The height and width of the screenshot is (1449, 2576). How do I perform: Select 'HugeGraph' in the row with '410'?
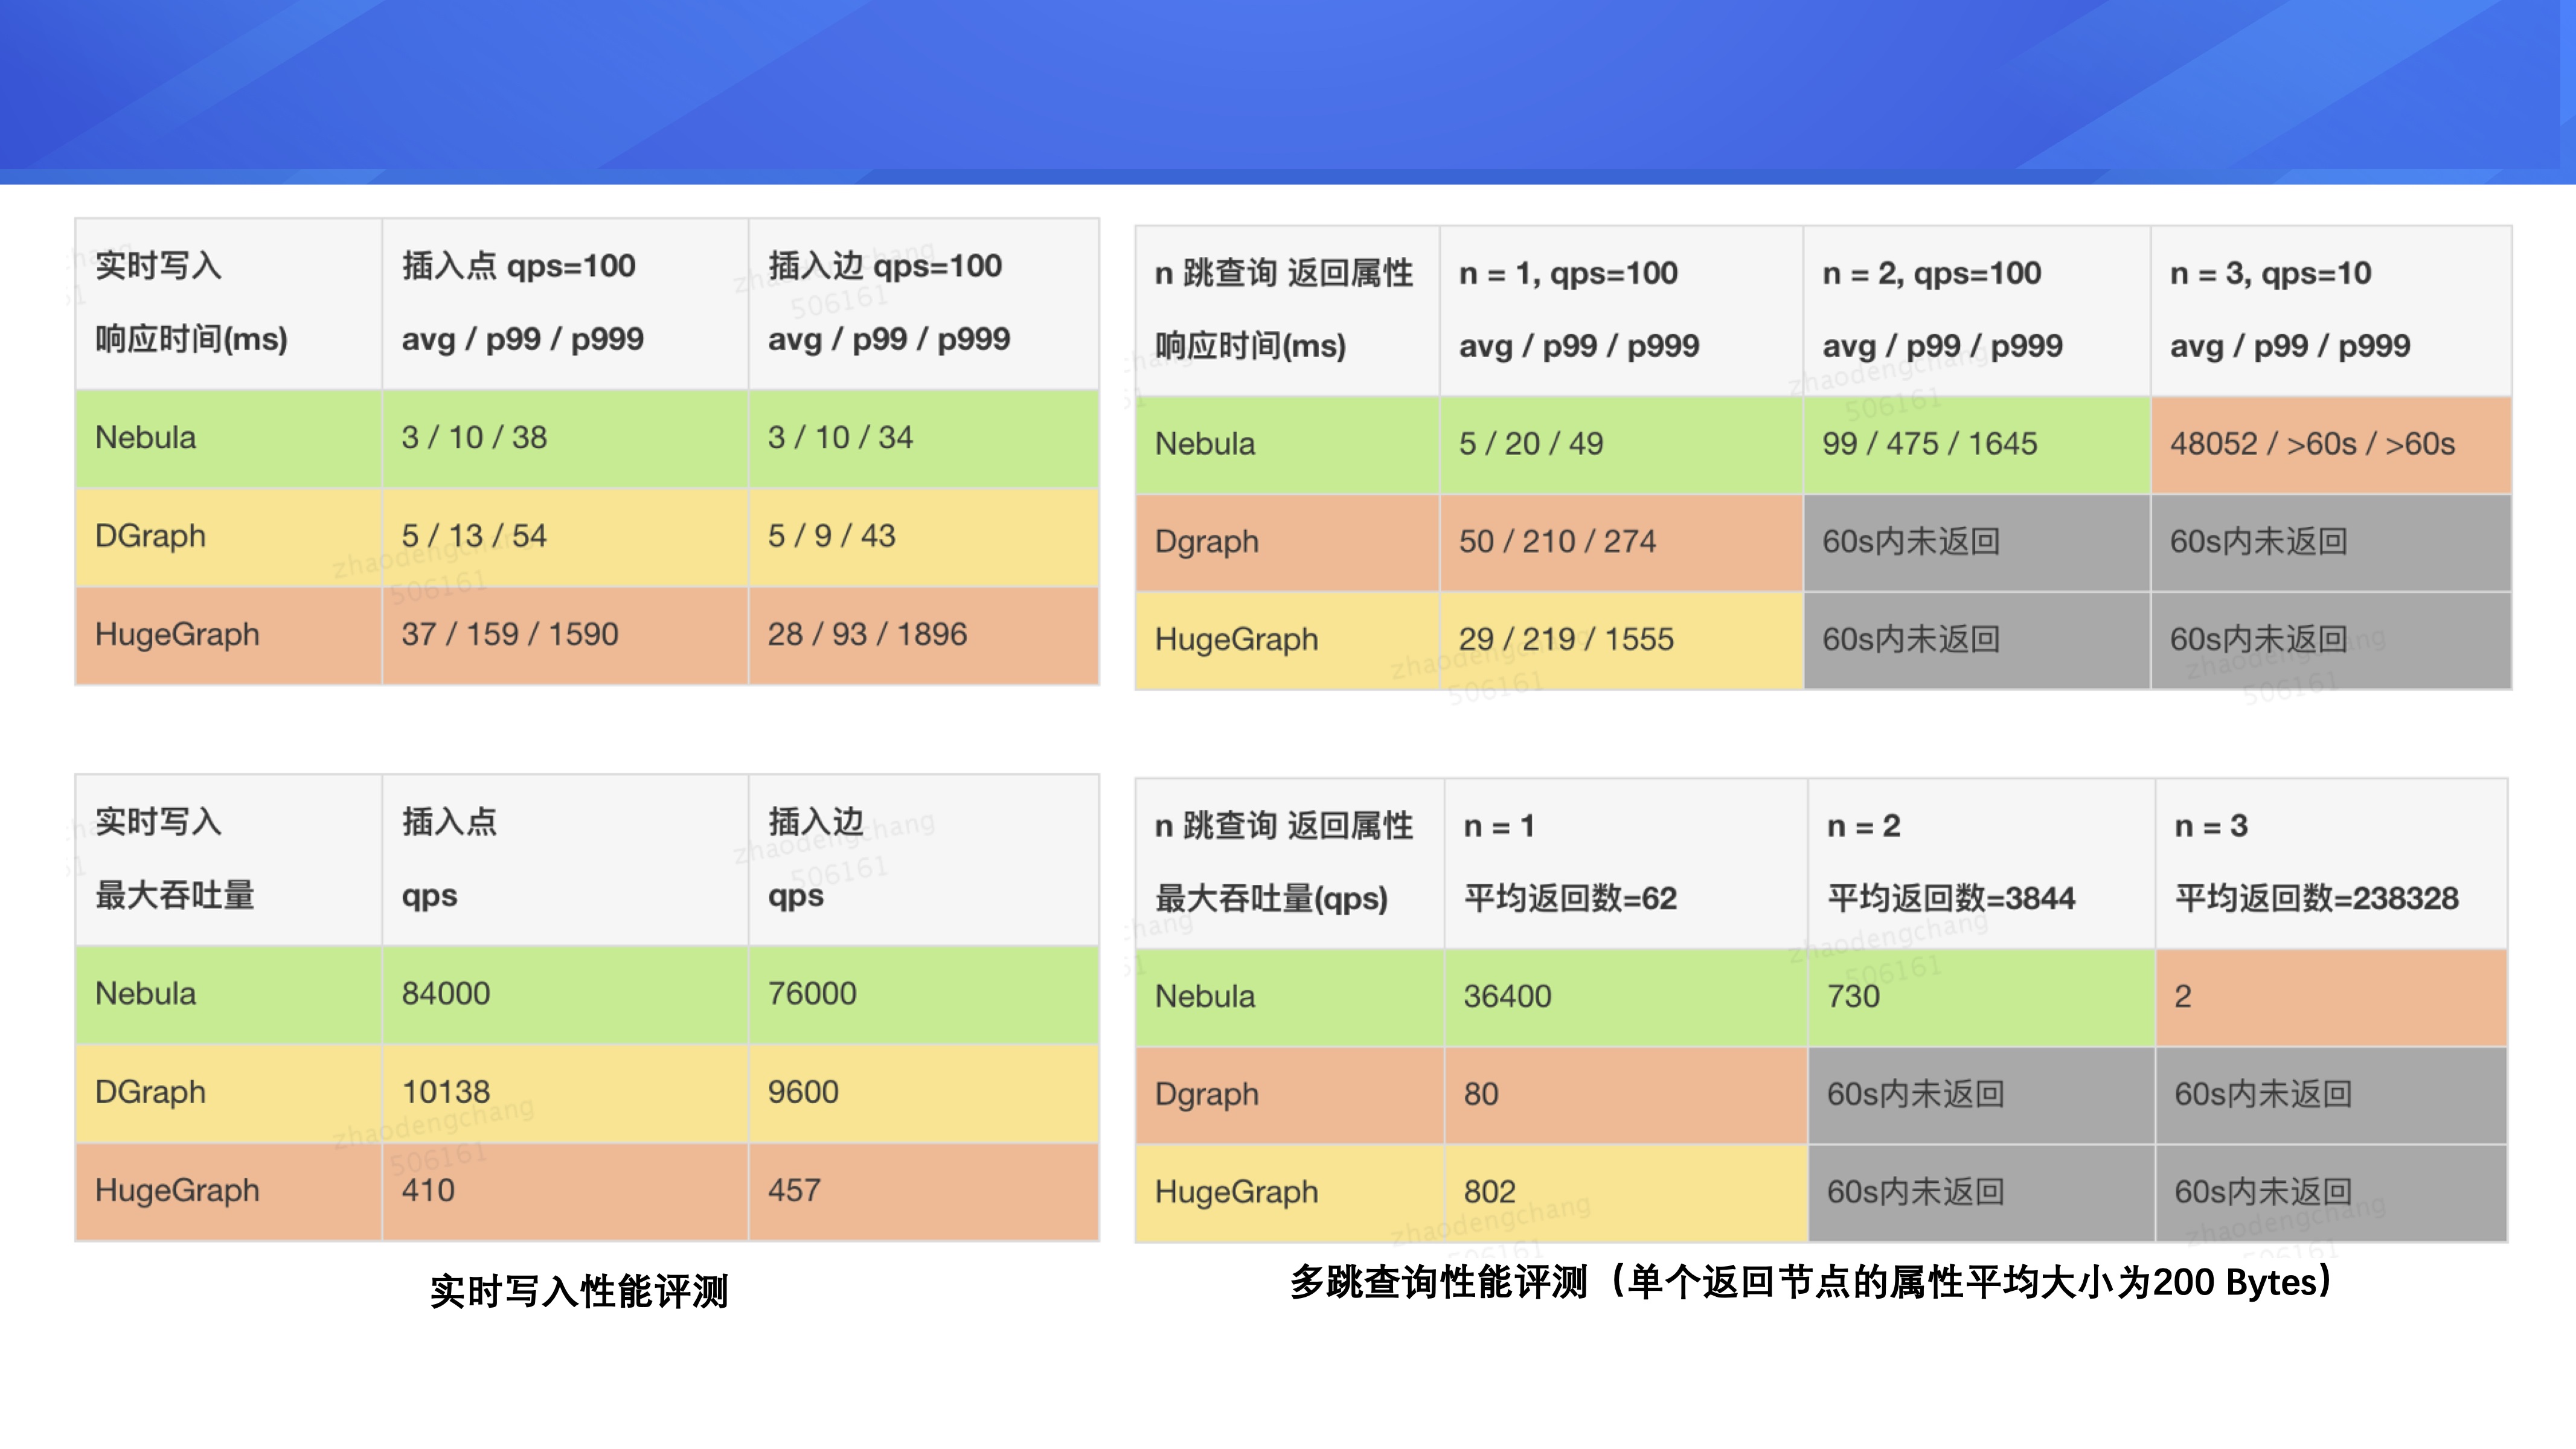(177, 1190)
